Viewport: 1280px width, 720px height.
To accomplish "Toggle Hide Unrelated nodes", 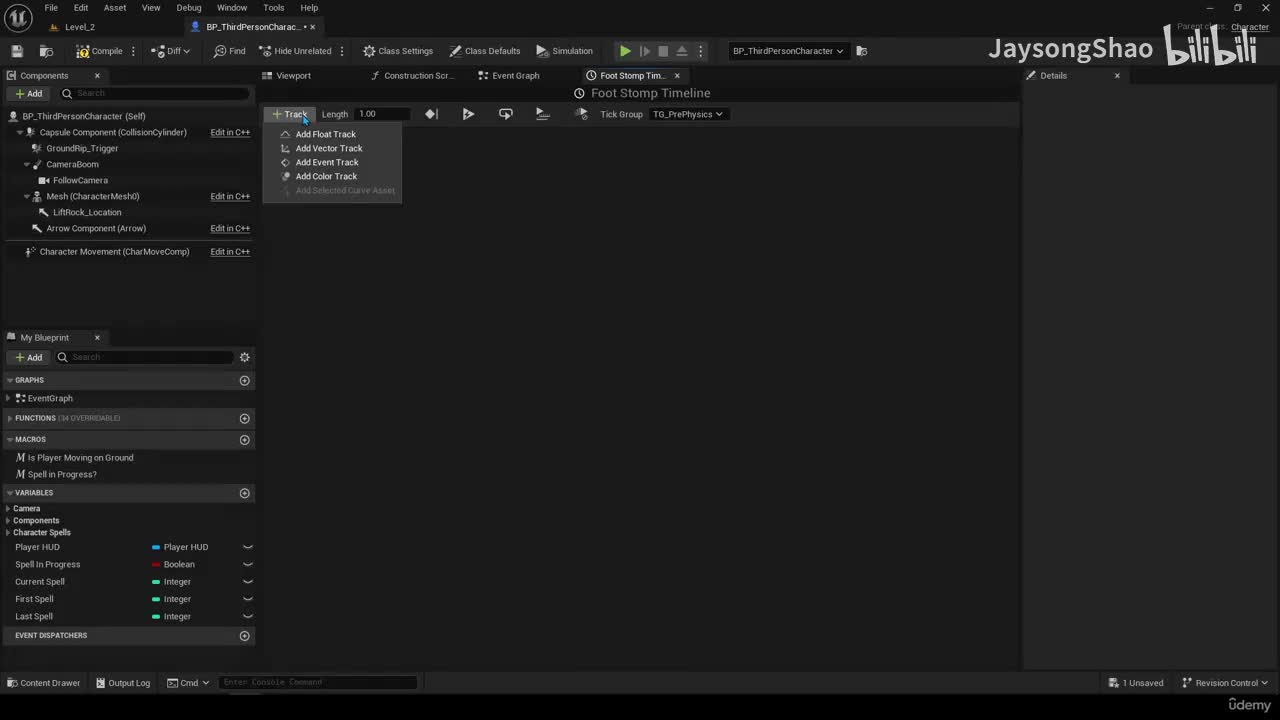I will point(295,51).
